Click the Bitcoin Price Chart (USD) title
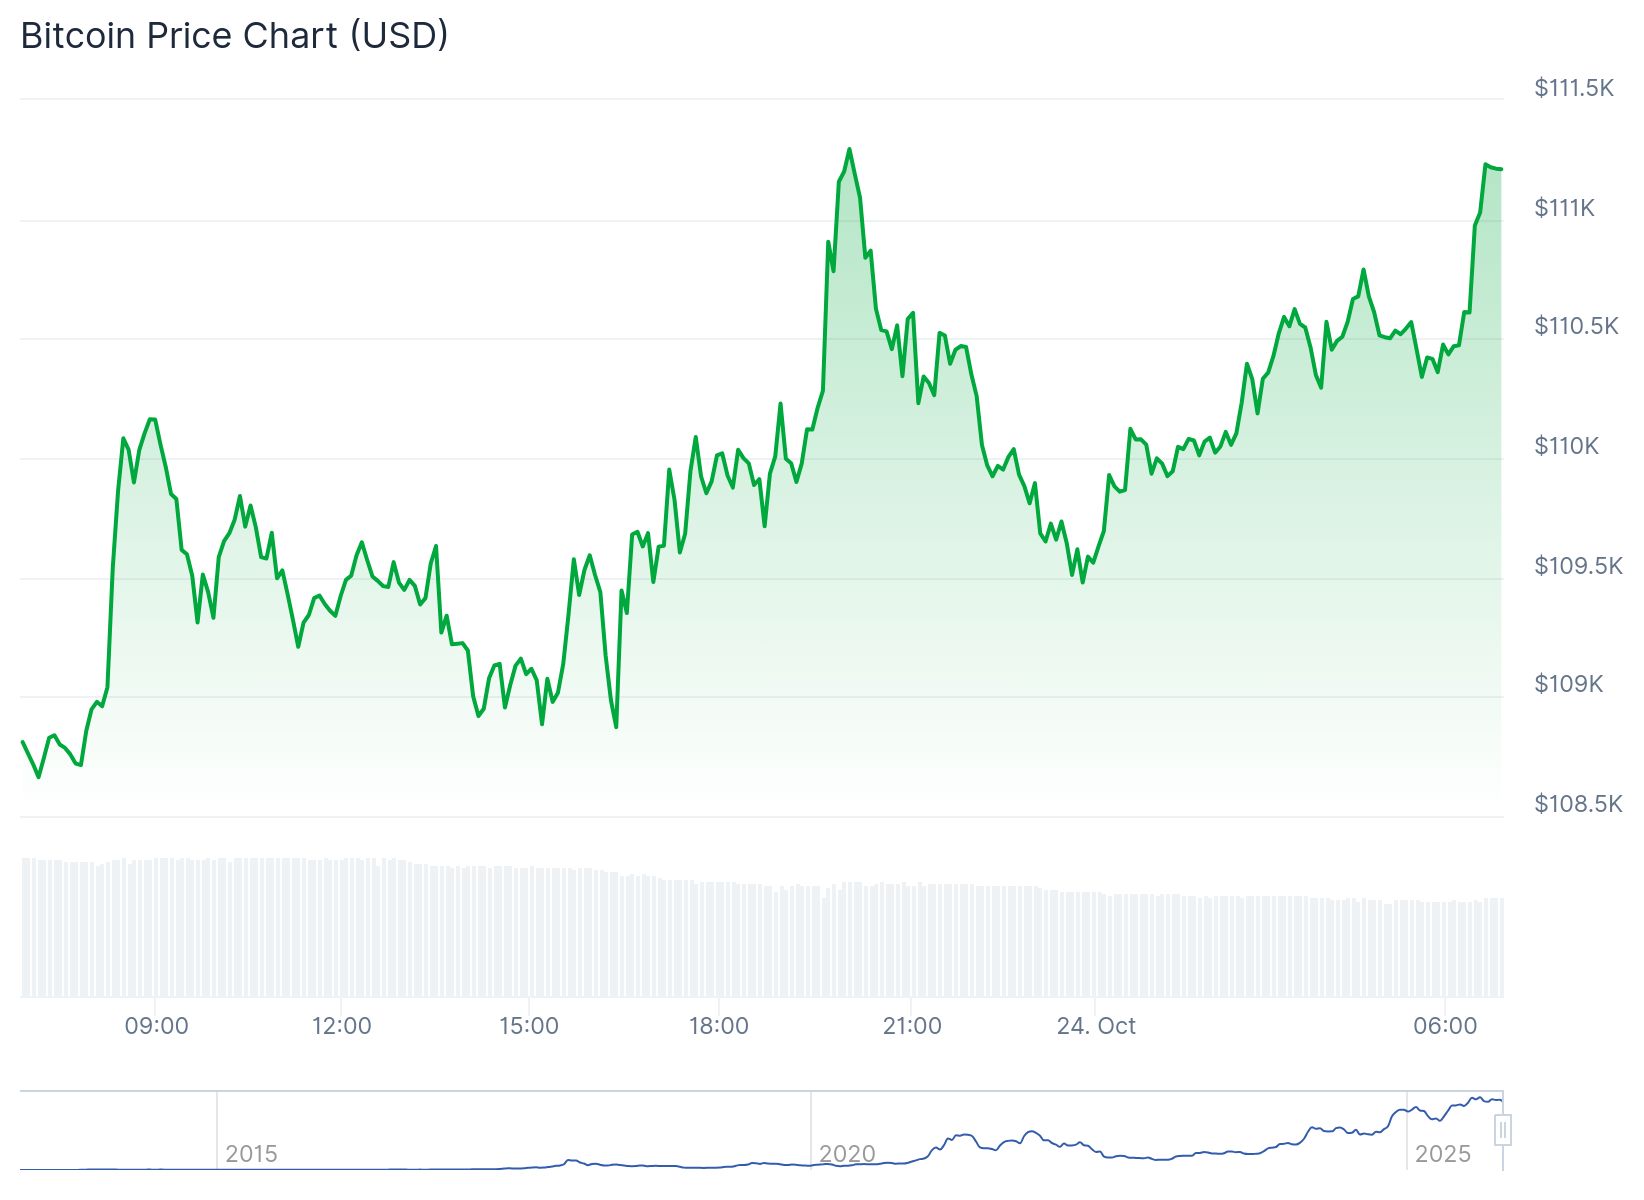Image resolution: width=1644 pixels, height=1200 pixels. tap(234, 36)
